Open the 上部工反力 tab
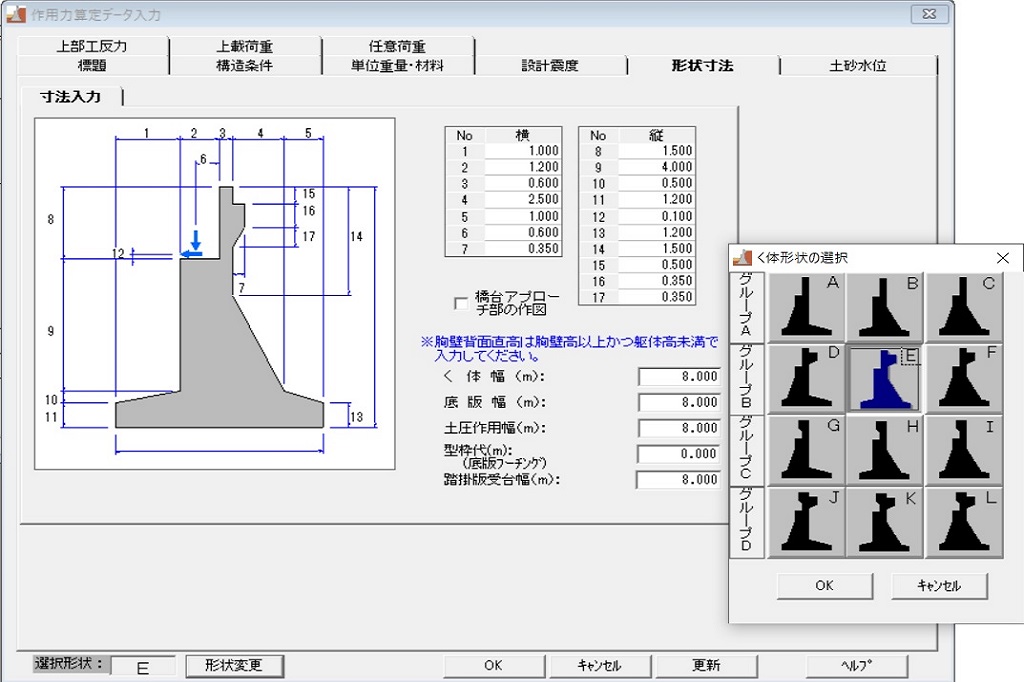The width and height of the screenshot is (1024, 682). (x=92, y=46)
